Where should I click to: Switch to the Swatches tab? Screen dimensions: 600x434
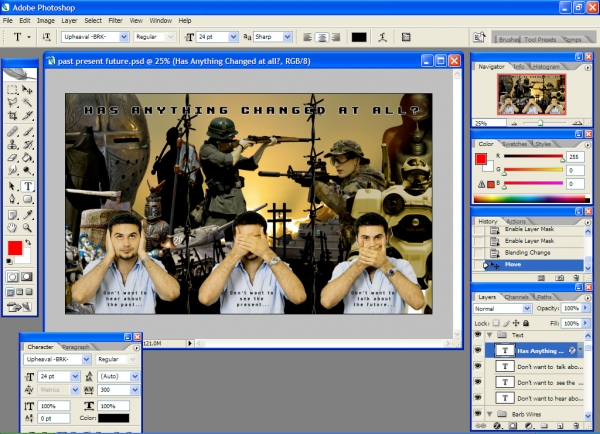(514, 144)
